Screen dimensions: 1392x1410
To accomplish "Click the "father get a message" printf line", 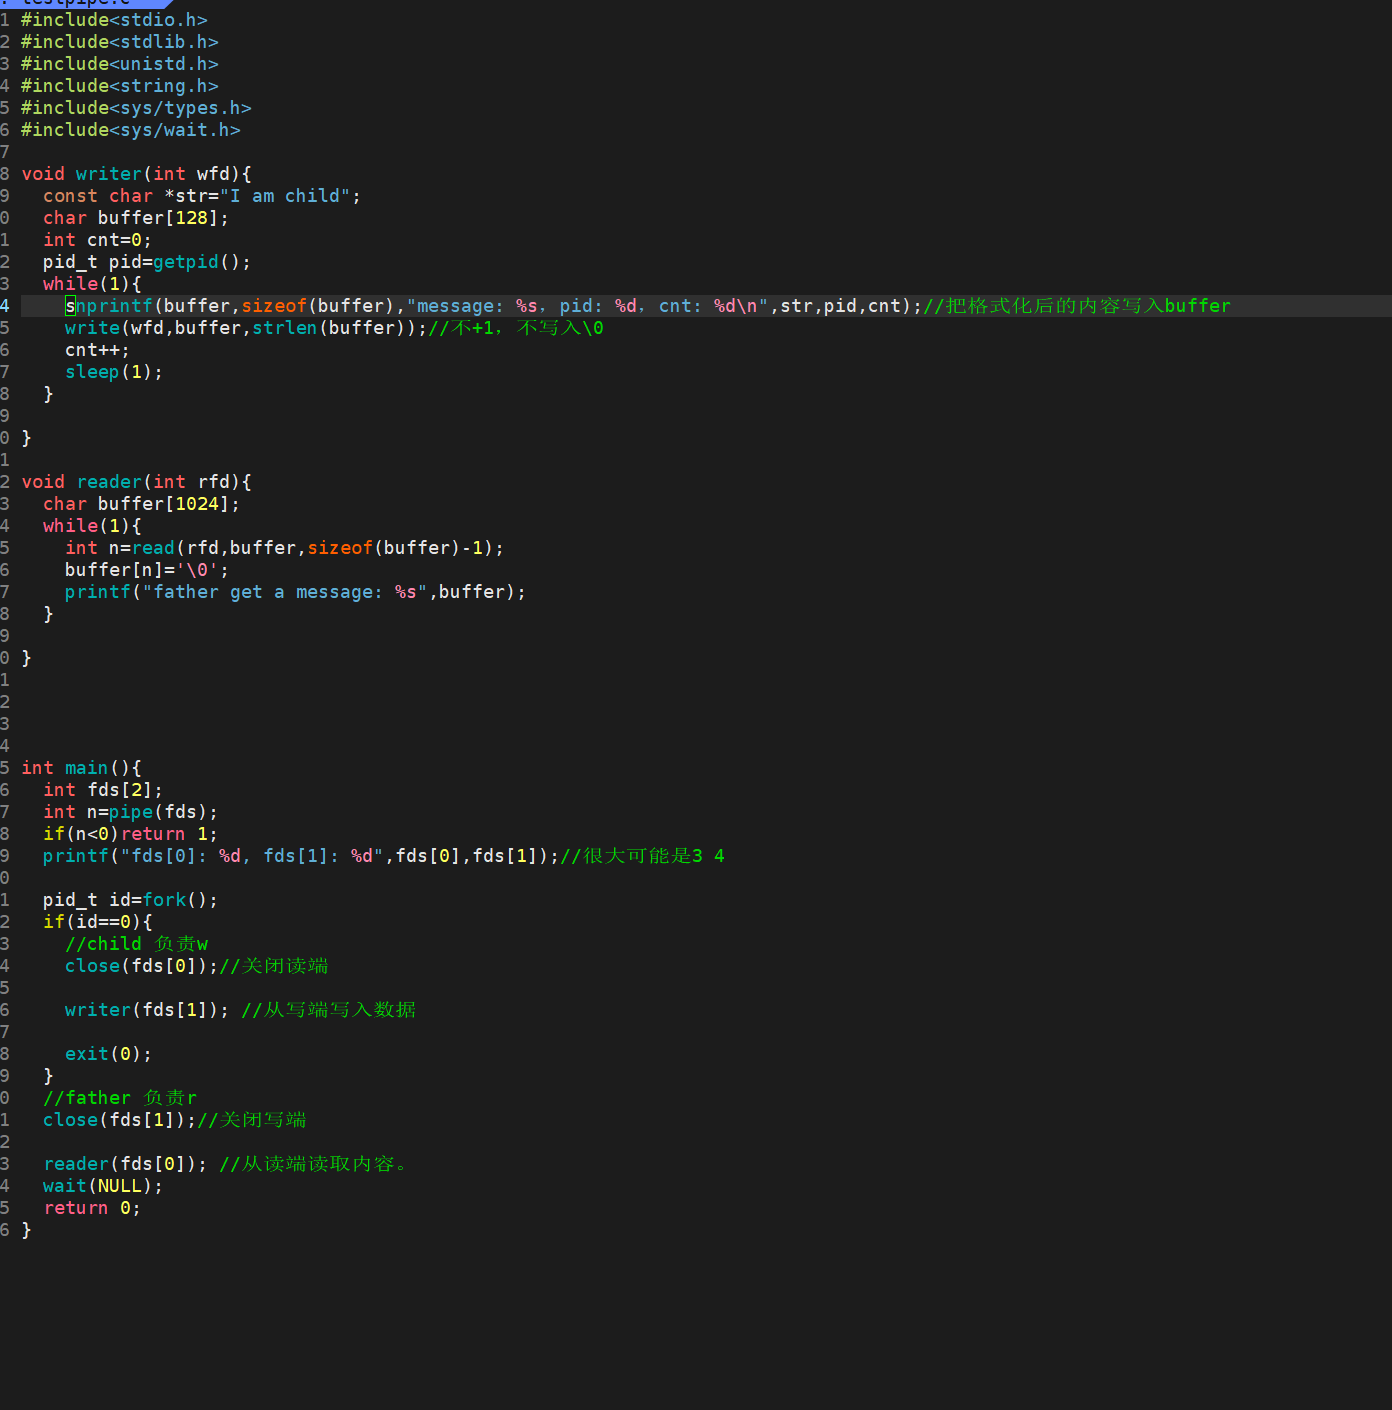I will coord(295,592).
